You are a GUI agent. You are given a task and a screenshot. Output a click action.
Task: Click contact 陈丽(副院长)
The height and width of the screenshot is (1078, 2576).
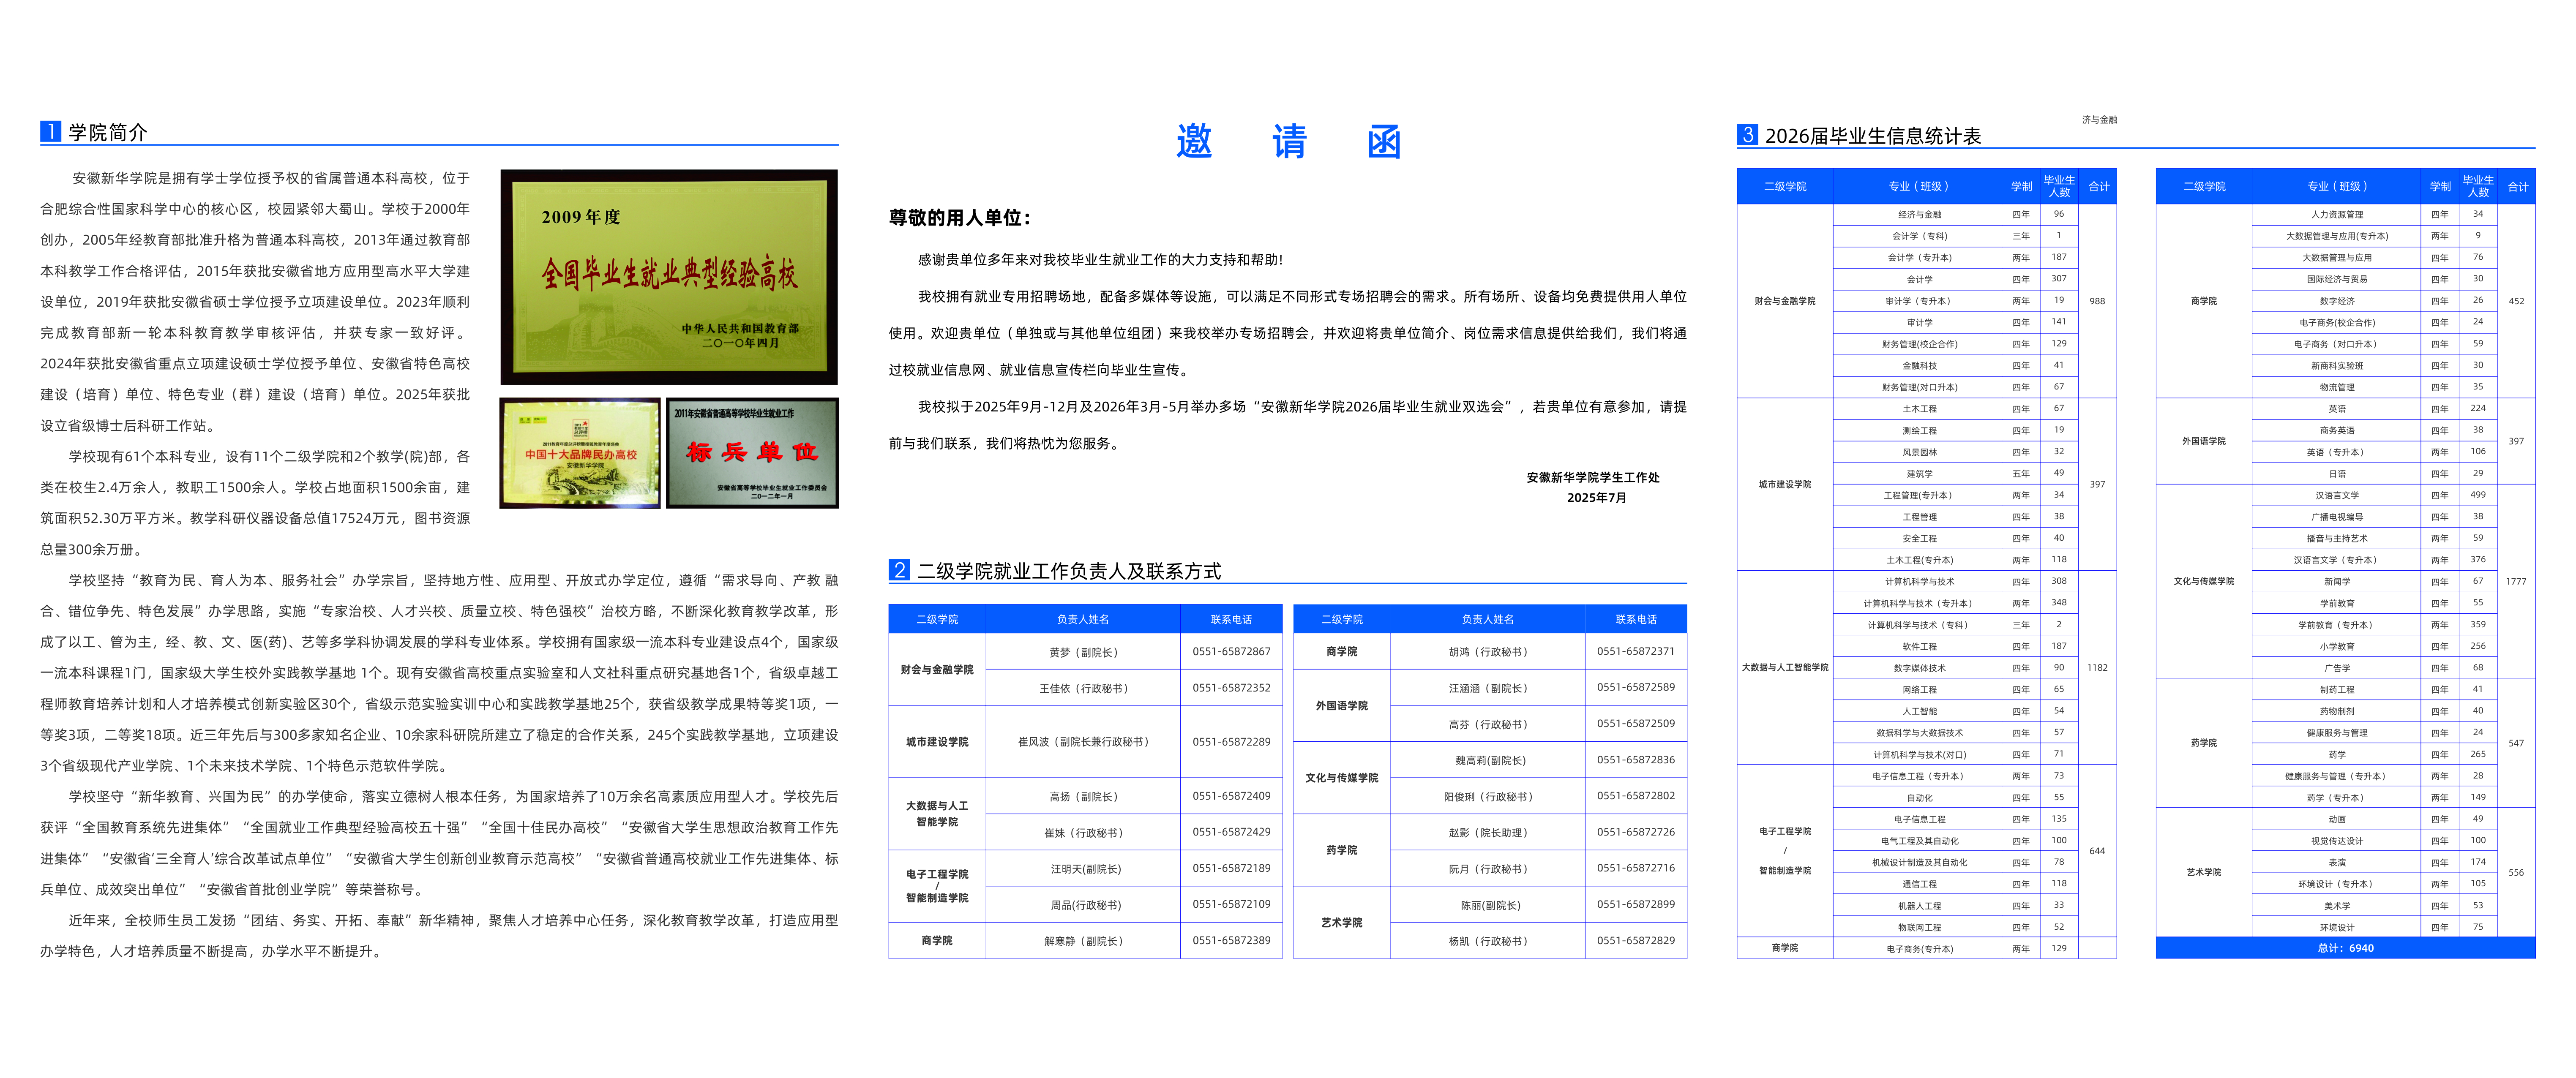click(1489, 905)
